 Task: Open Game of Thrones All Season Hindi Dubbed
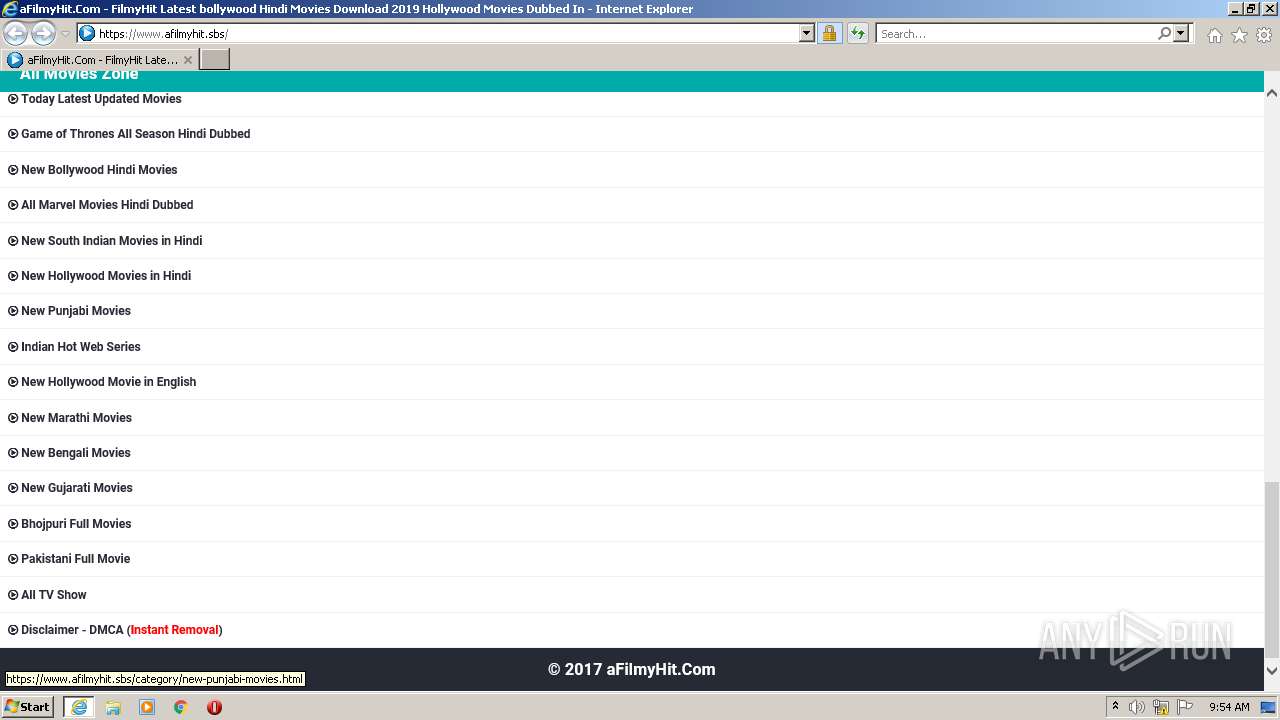tap(135, 134)
